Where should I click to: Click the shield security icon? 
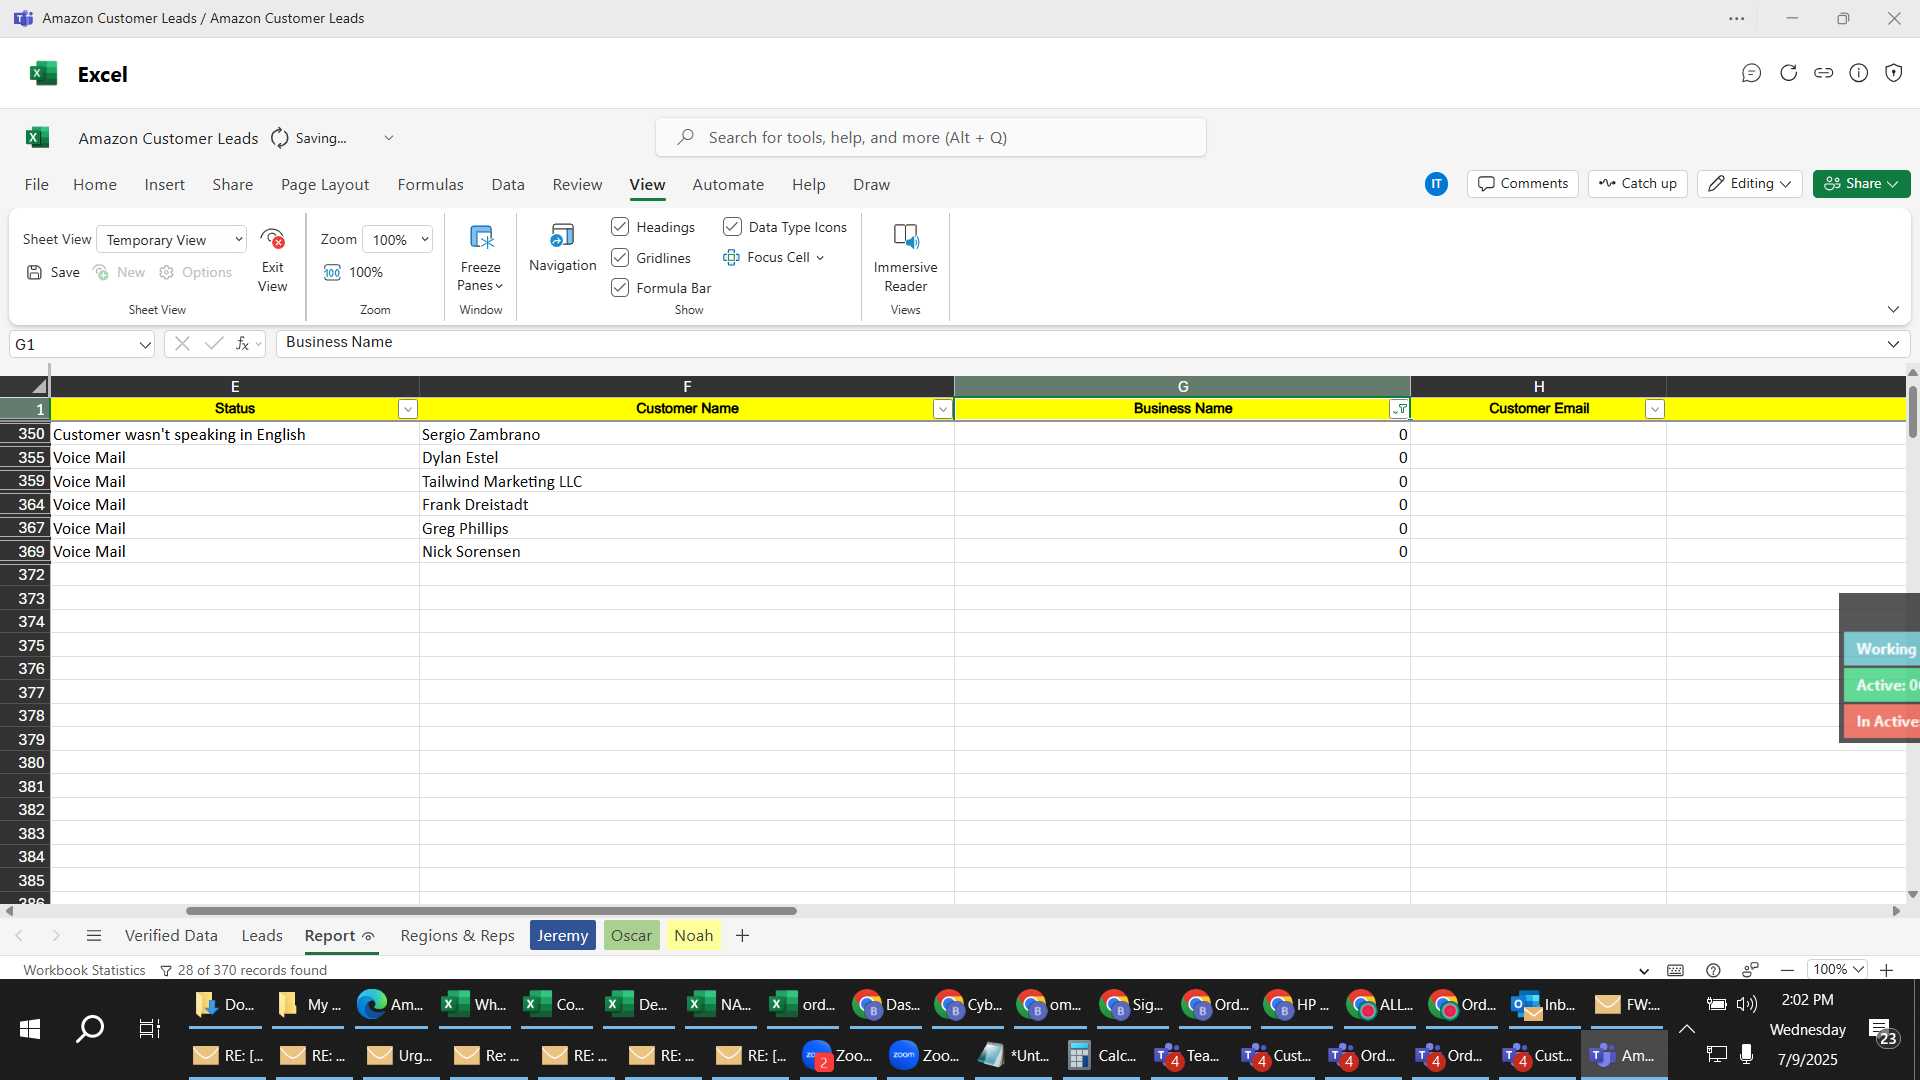tap(1893, 73)
